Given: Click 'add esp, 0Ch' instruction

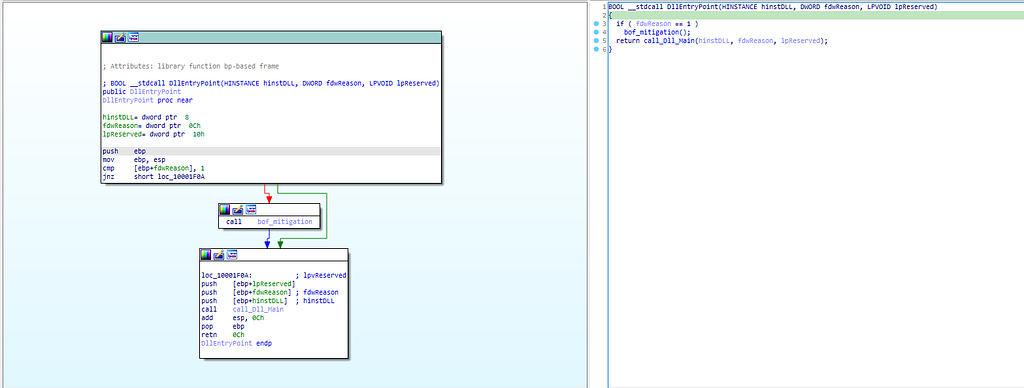Looking at the screenshot, I should [x=232, y=317].
